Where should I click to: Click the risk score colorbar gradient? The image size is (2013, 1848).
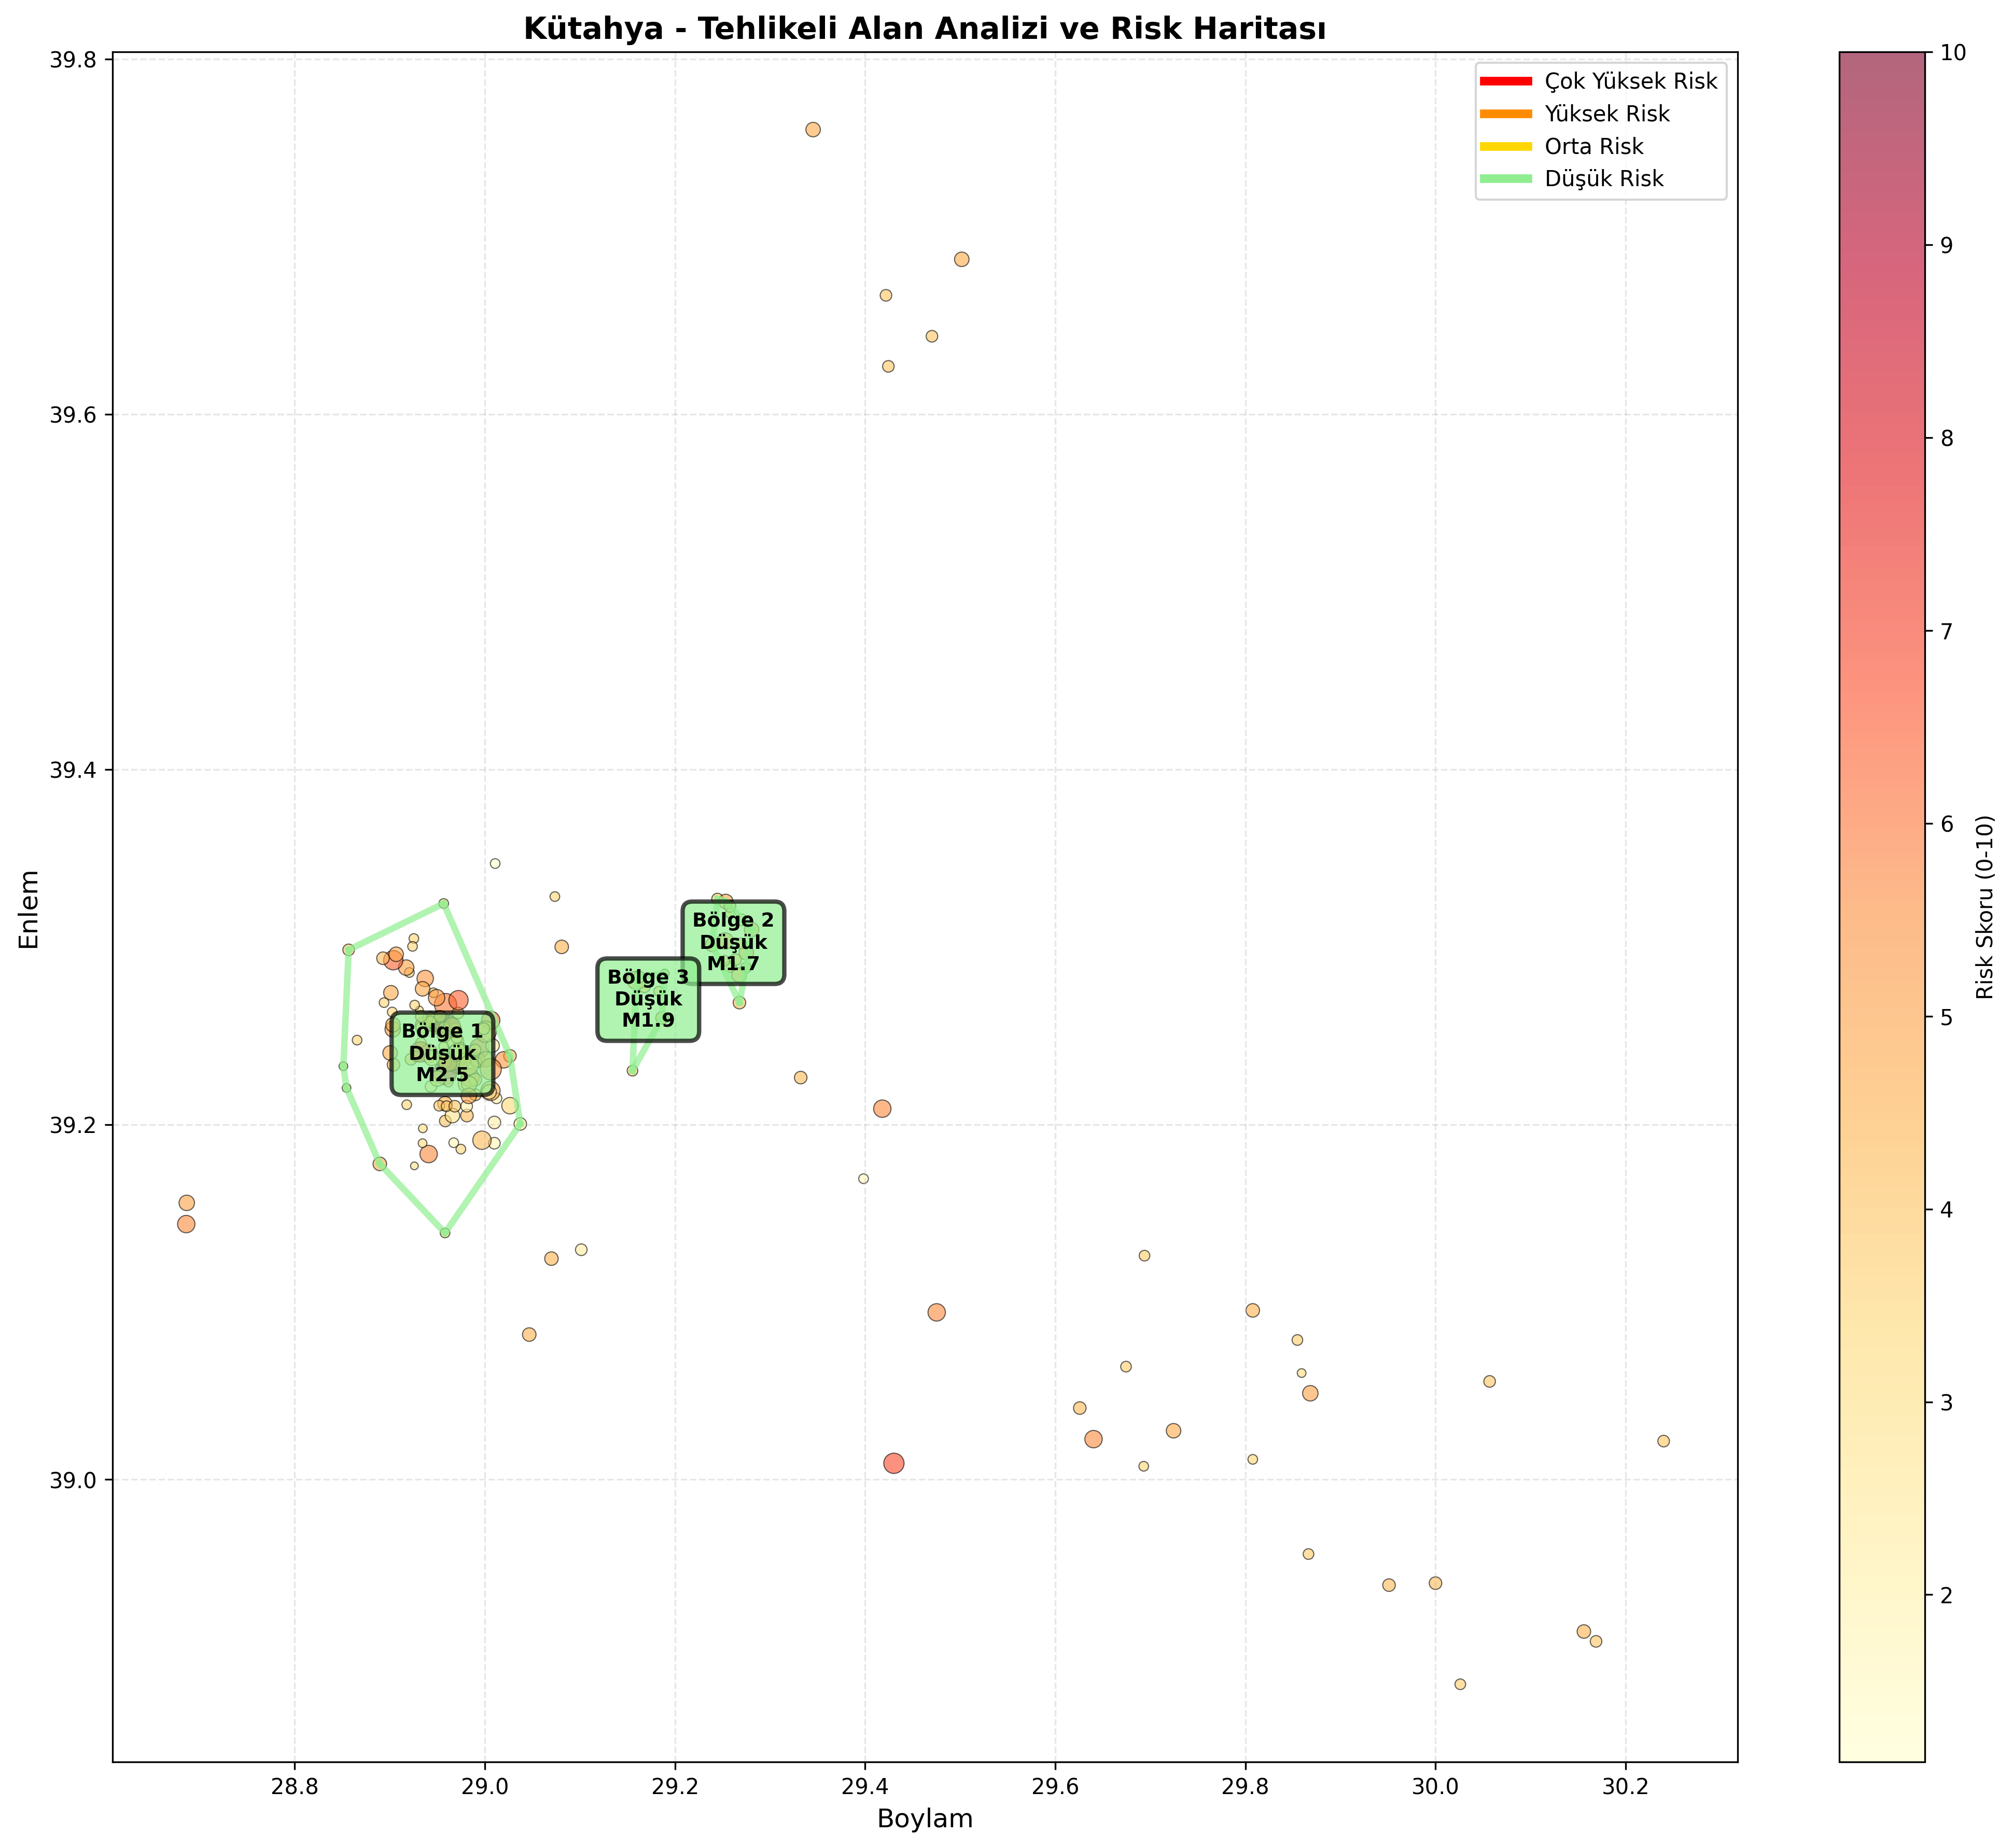click(x=1881, y=907)
